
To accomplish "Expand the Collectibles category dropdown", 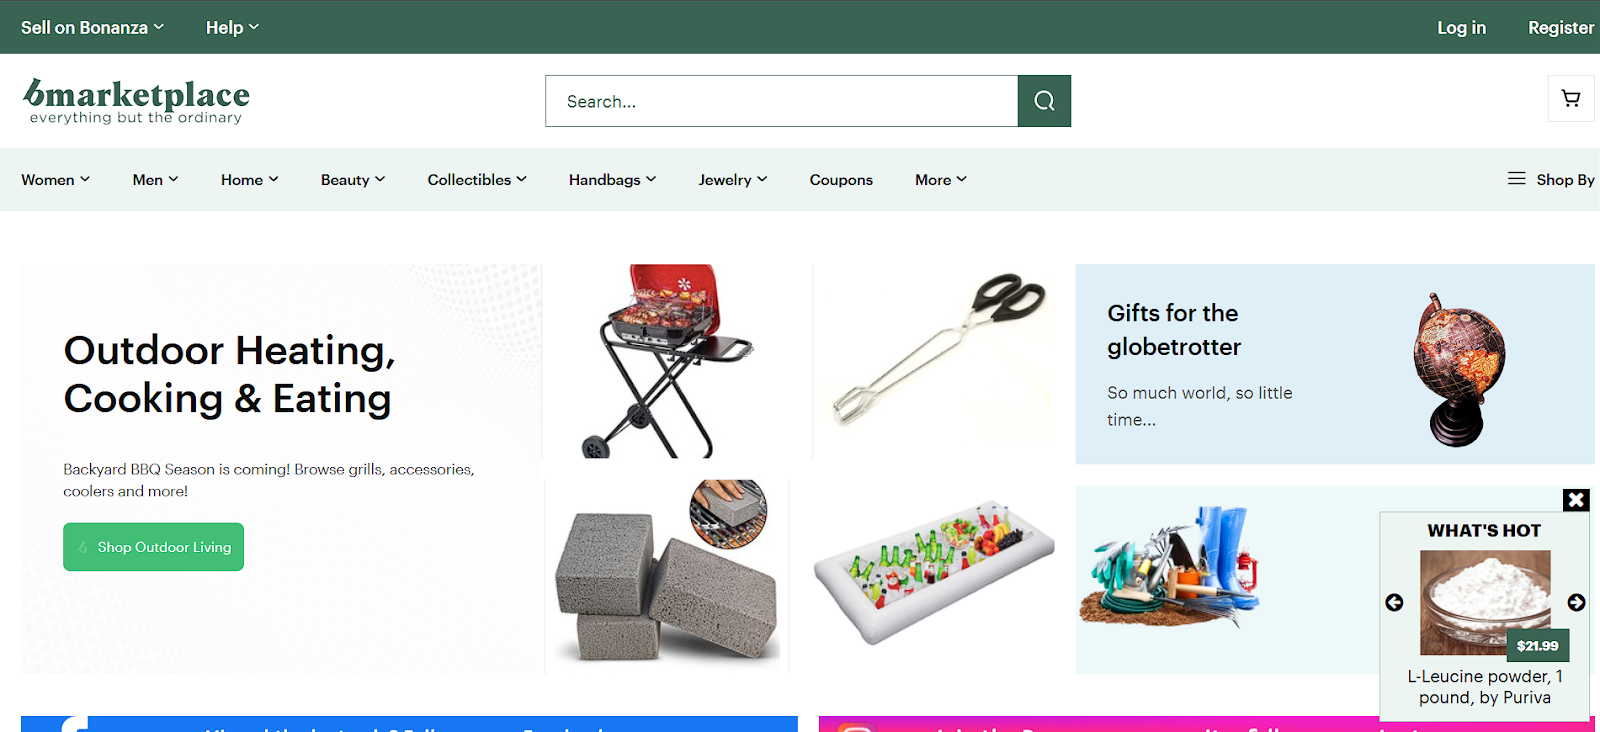I will click(477, 180).
